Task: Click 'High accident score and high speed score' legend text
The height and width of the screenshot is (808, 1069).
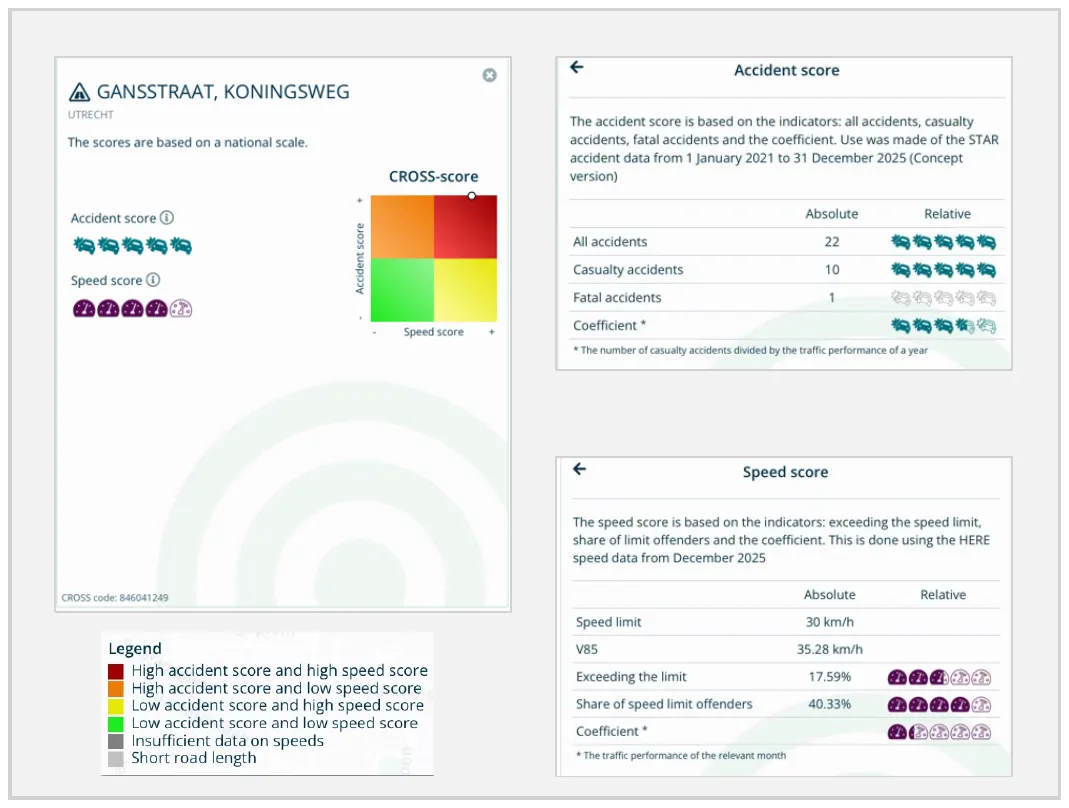Action: click(280, 671)
